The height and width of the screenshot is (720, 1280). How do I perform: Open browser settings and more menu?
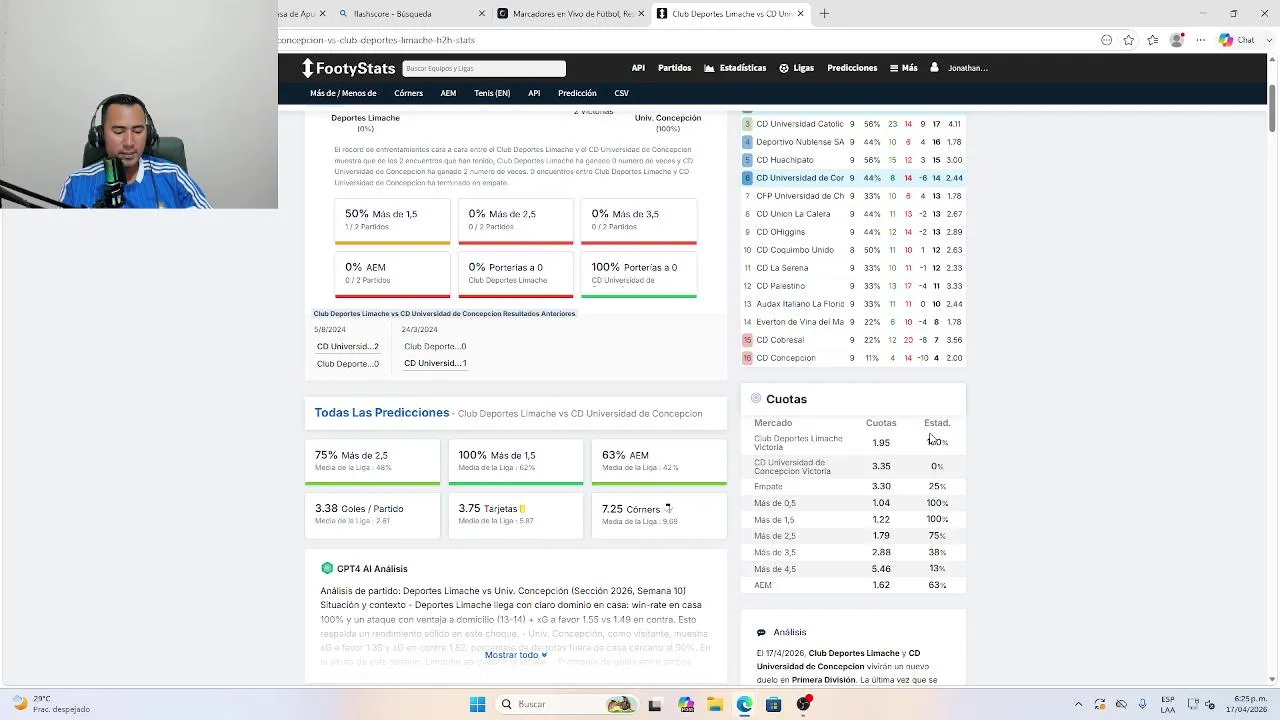(1201, 40)
